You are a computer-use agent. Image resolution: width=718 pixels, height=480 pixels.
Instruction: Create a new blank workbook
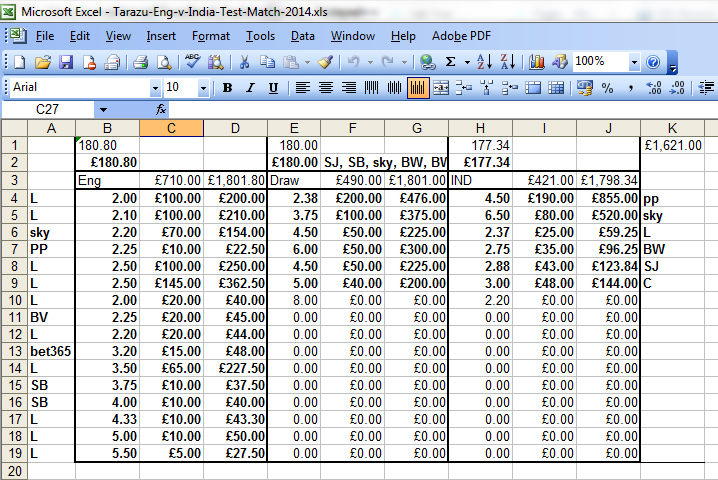tap(20, 62)
